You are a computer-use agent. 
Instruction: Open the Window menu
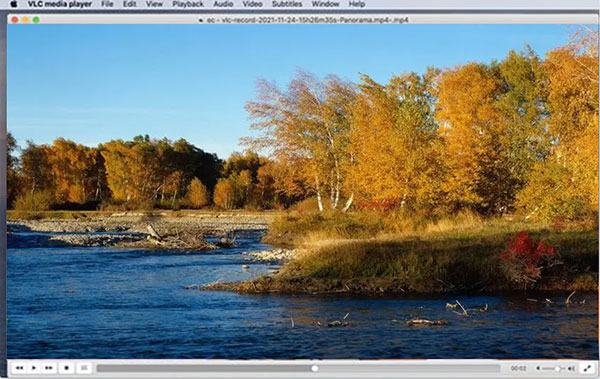[325, 4]
